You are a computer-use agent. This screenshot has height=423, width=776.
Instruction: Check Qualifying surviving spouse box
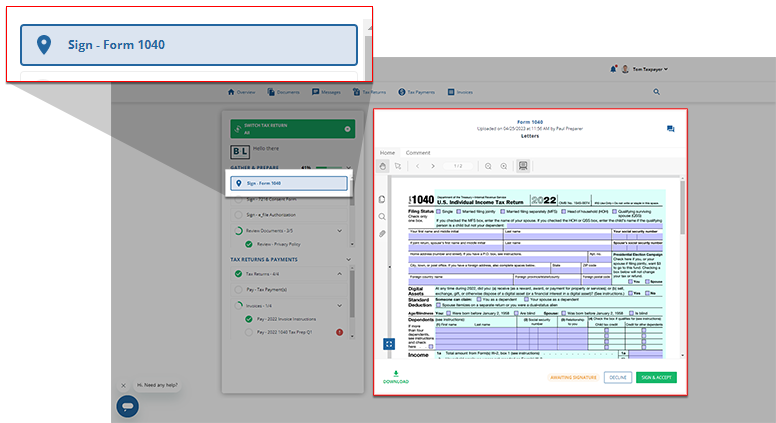(615, 211)
